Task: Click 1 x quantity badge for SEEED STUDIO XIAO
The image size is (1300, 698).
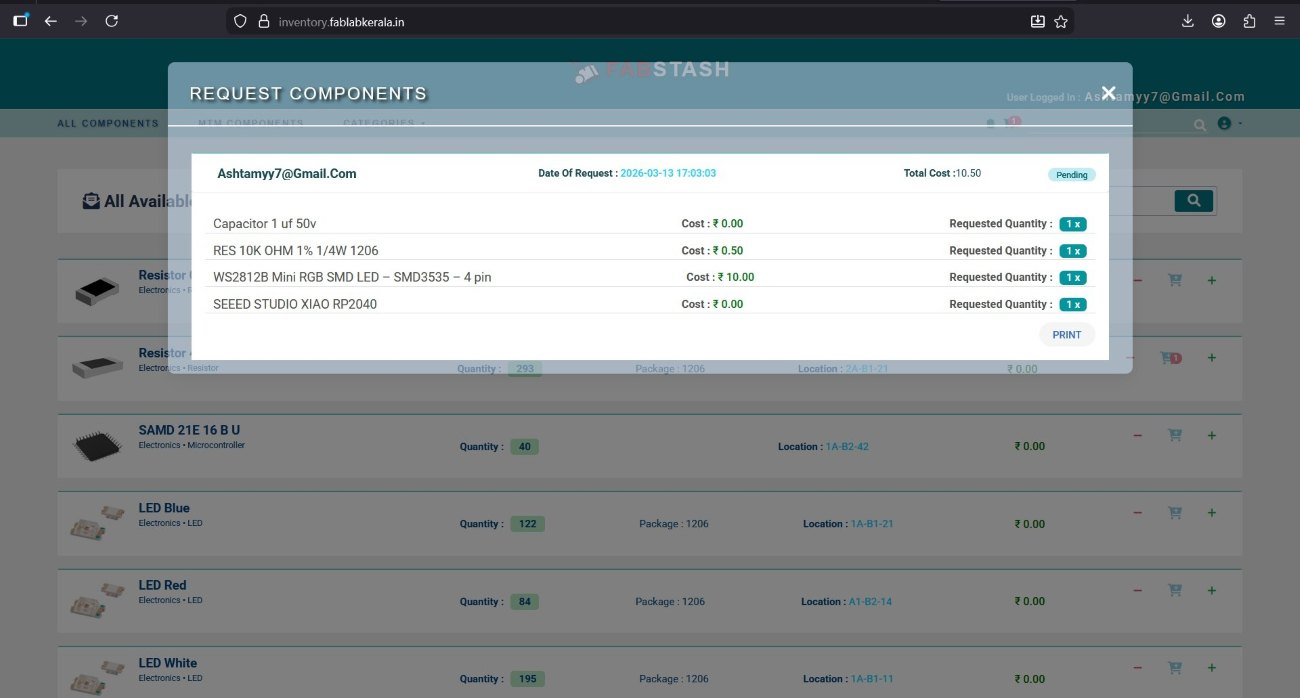Action: pos(1073,304)
